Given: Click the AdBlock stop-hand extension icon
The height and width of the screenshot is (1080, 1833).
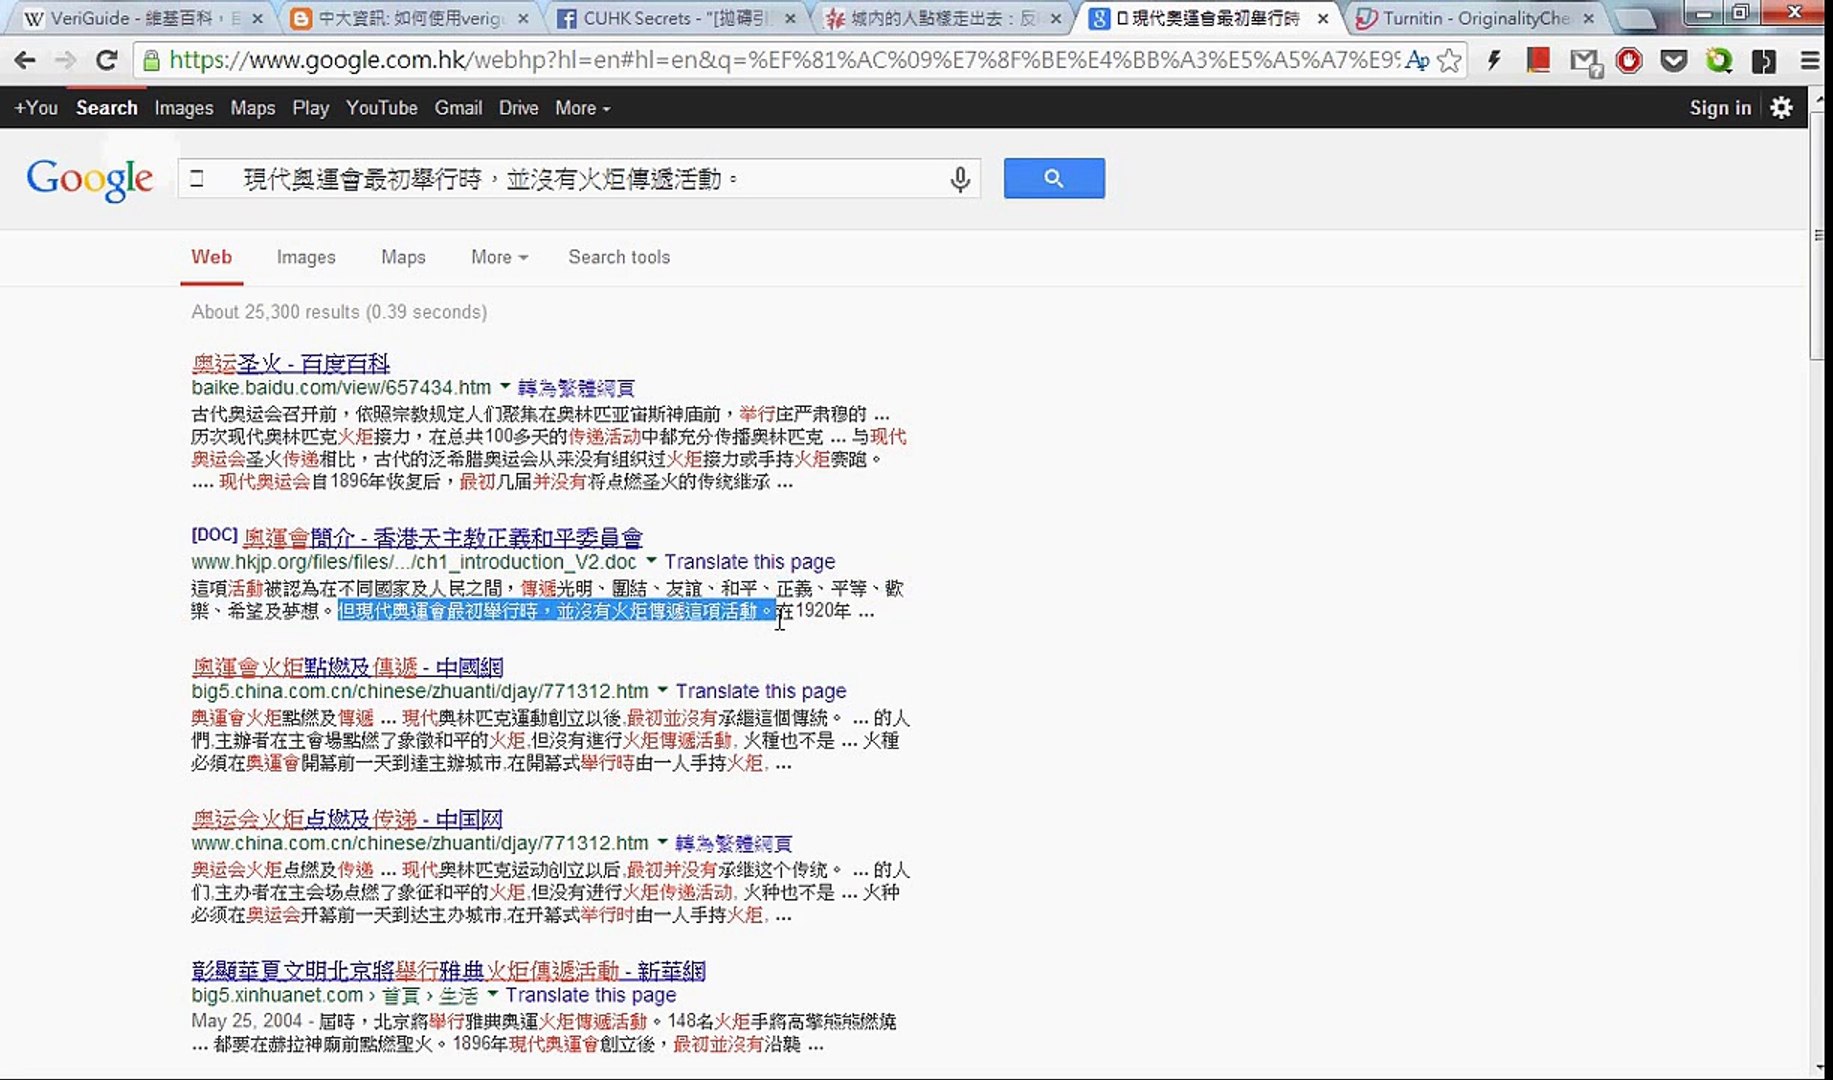Looking at the screenshot, I should point(1629,61).
